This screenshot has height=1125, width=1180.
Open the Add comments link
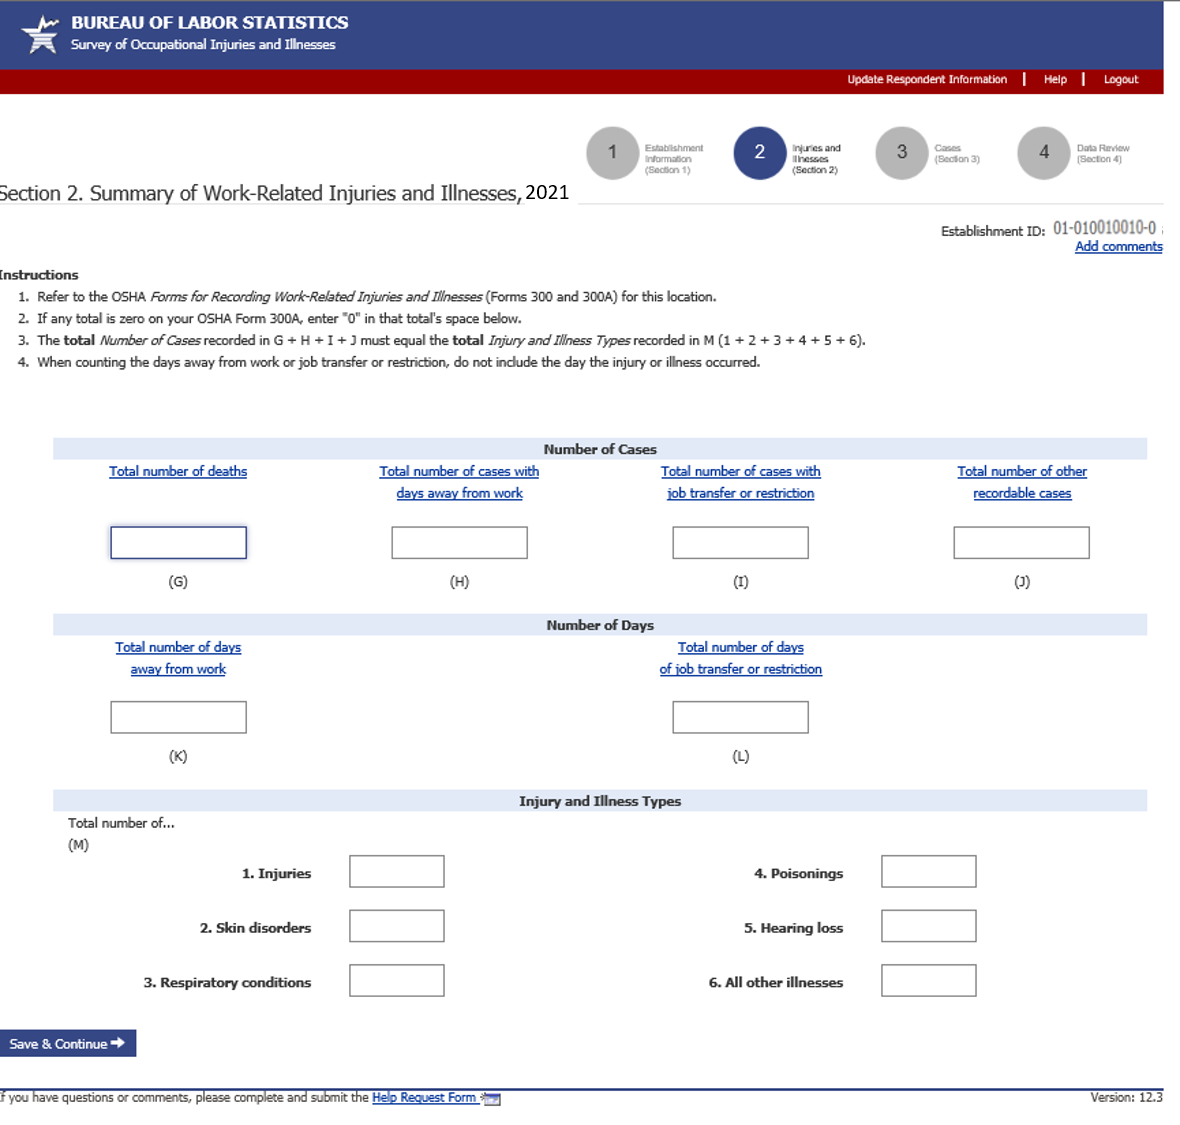(x=1118, y=247)
